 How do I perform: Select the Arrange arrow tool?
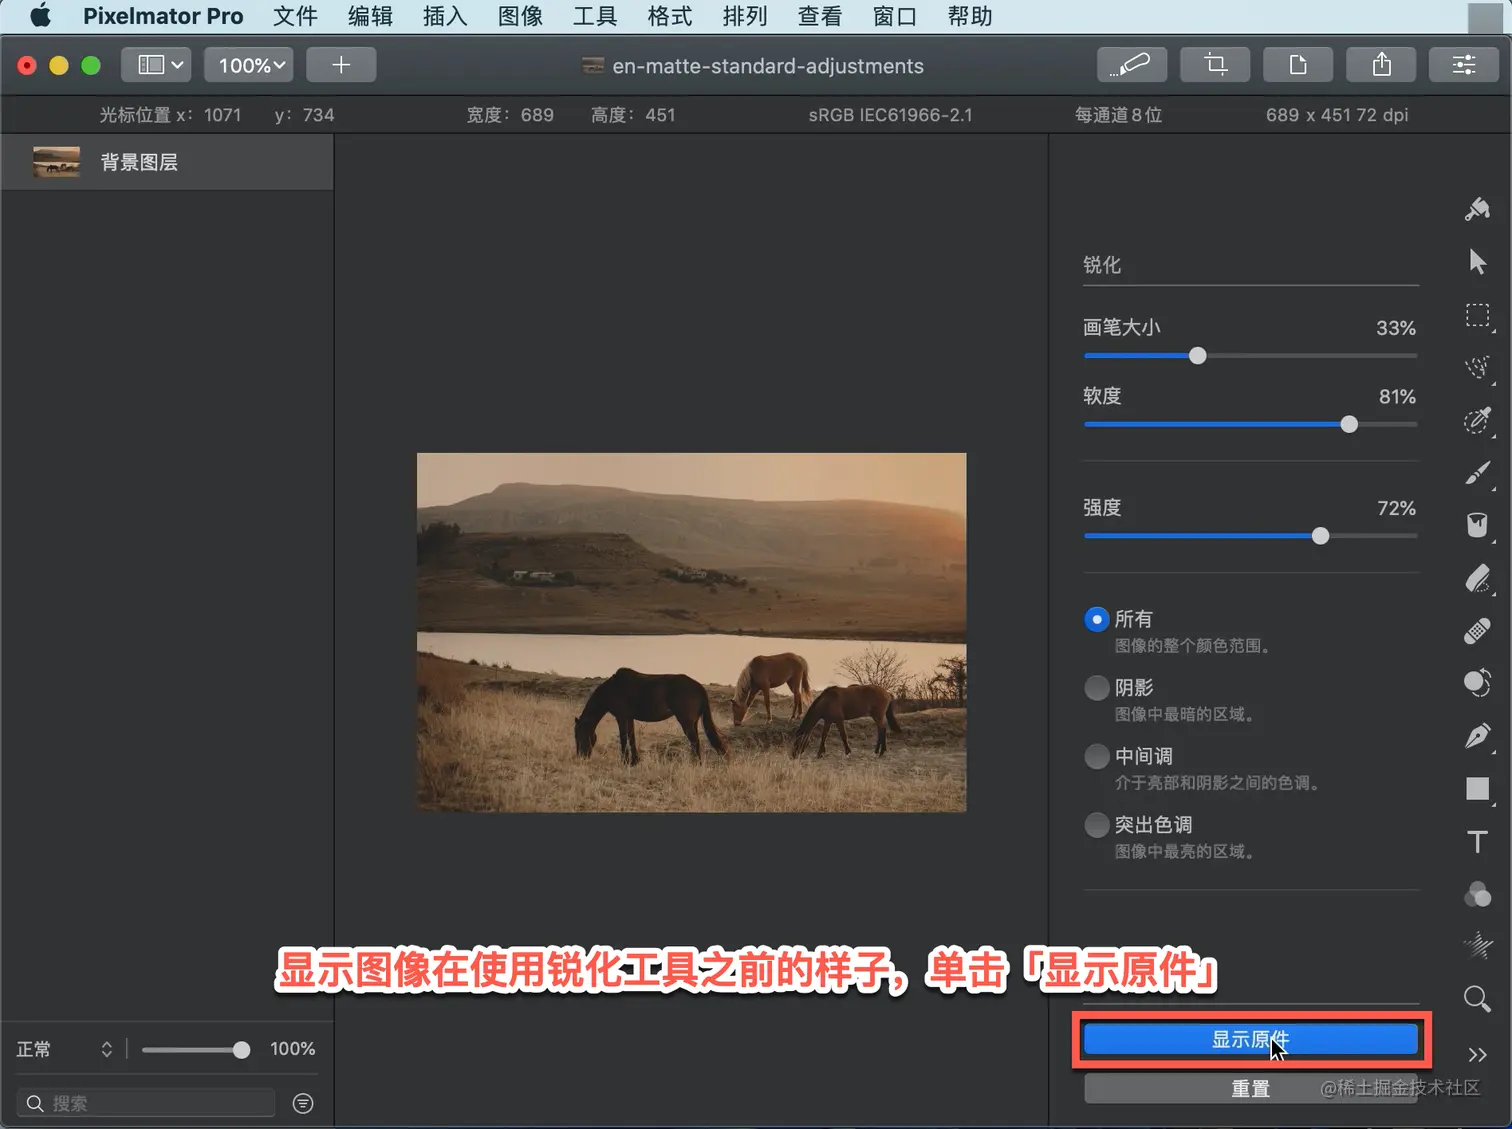tap(1477, 262)
